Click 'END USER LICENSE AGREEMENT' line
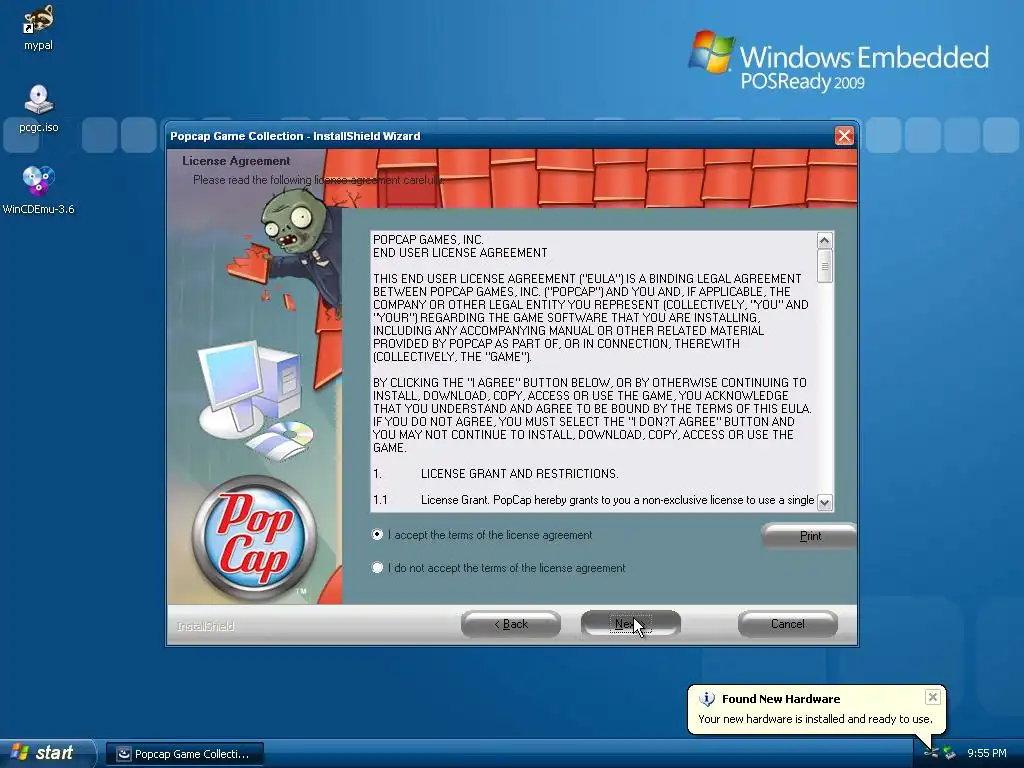The width and height of the screenshot is (1024, 768). (460, 253)
